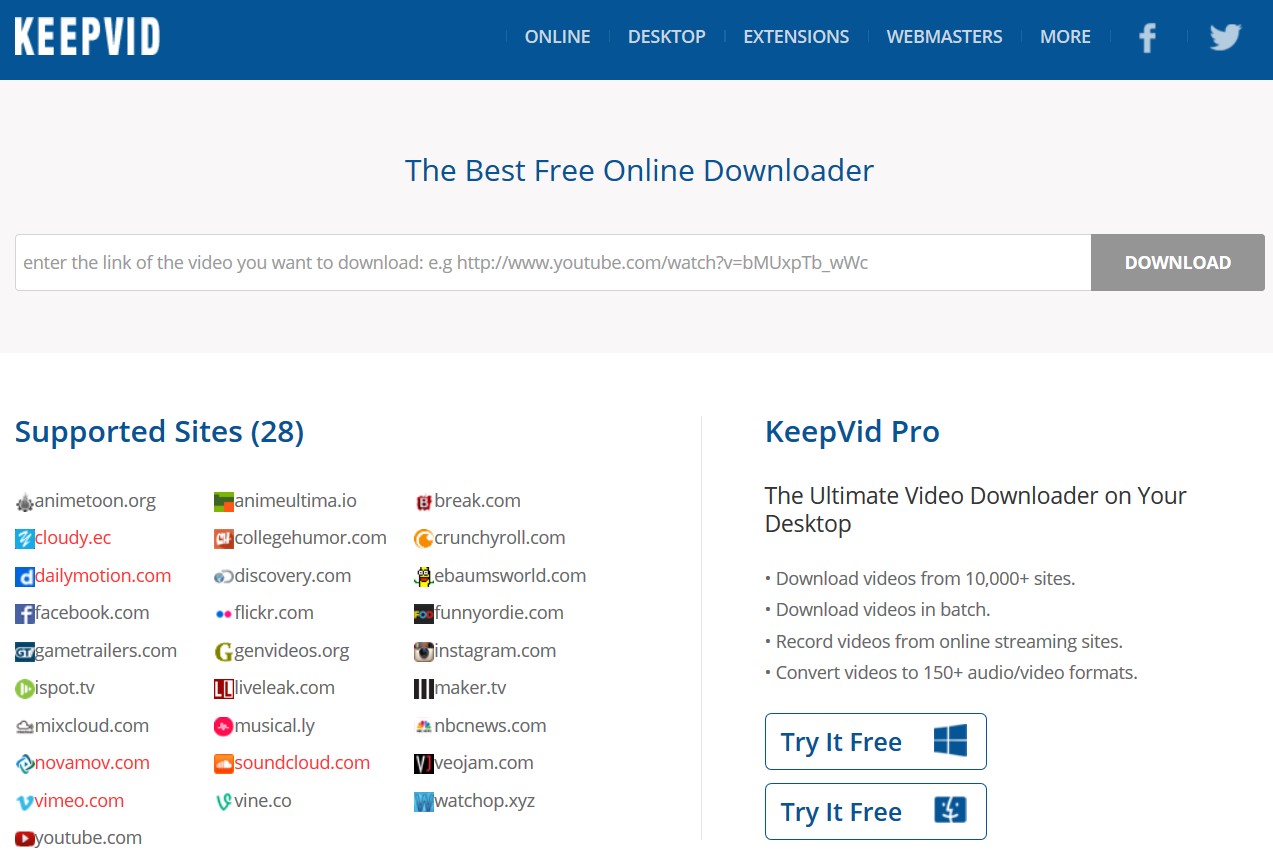This screenshot has width=1273, height=857.
Task: Click the nbcnews.com peacock icon
Action: [424, 727]
